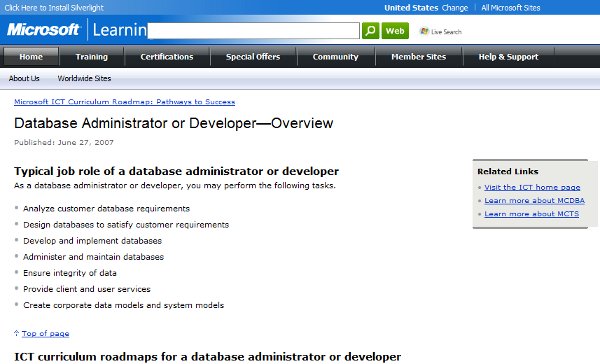600x364 pixels.
Task: Click the Typical job role heading
Action: 176,171
